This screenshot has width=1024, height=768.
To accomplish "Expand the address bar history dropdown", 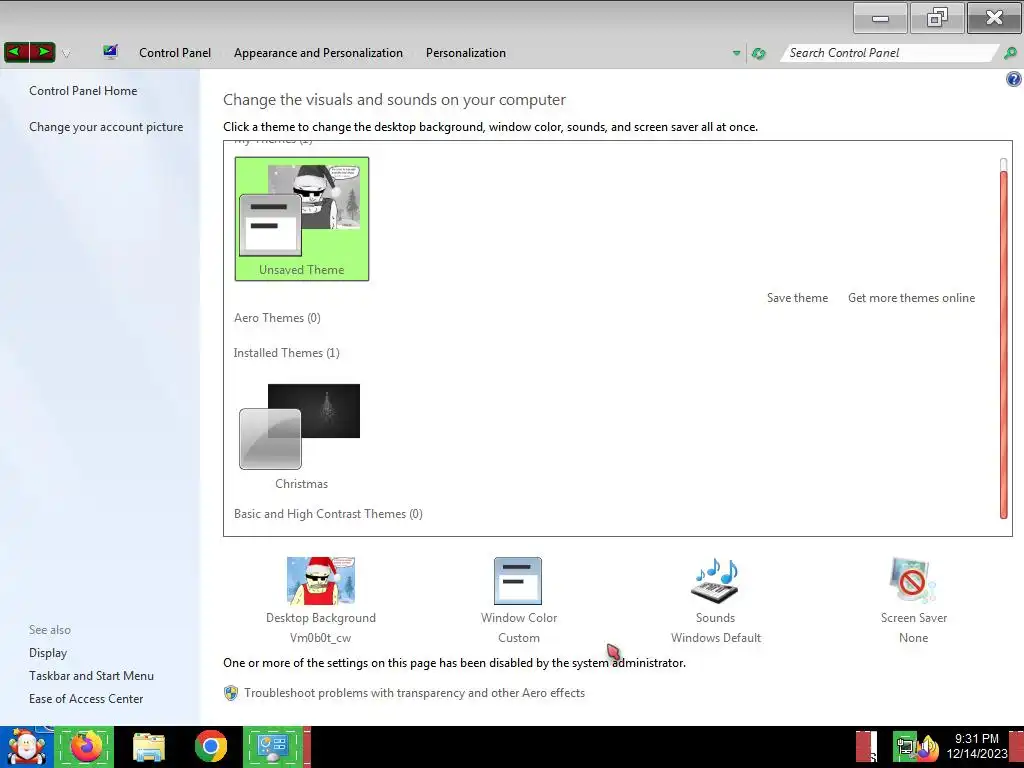I will click(736, 53).
